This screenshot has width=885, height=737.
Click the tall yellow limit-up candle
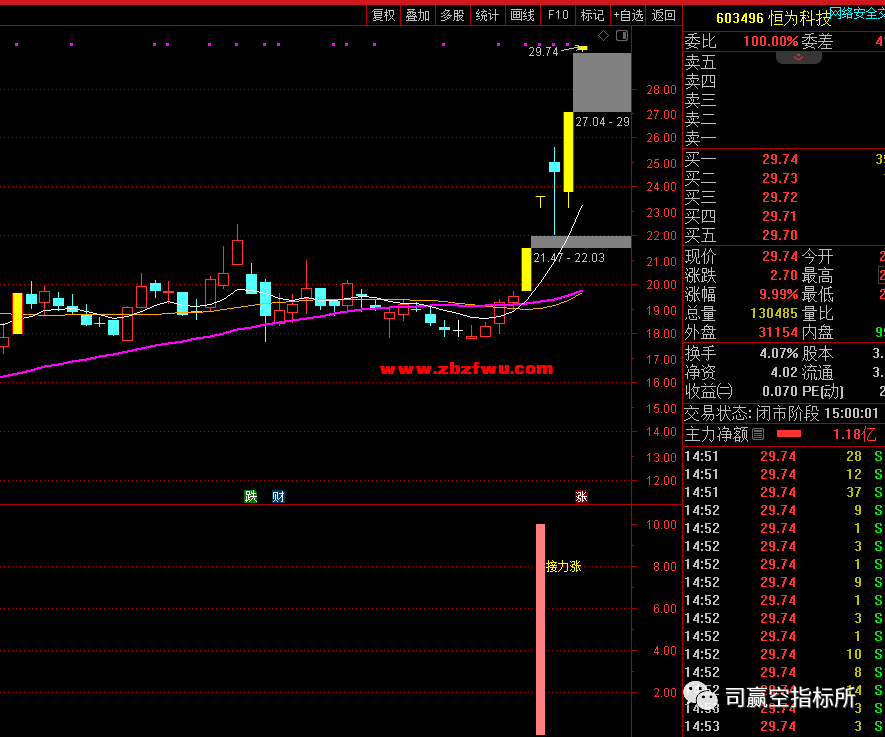(x=568, y=152)
